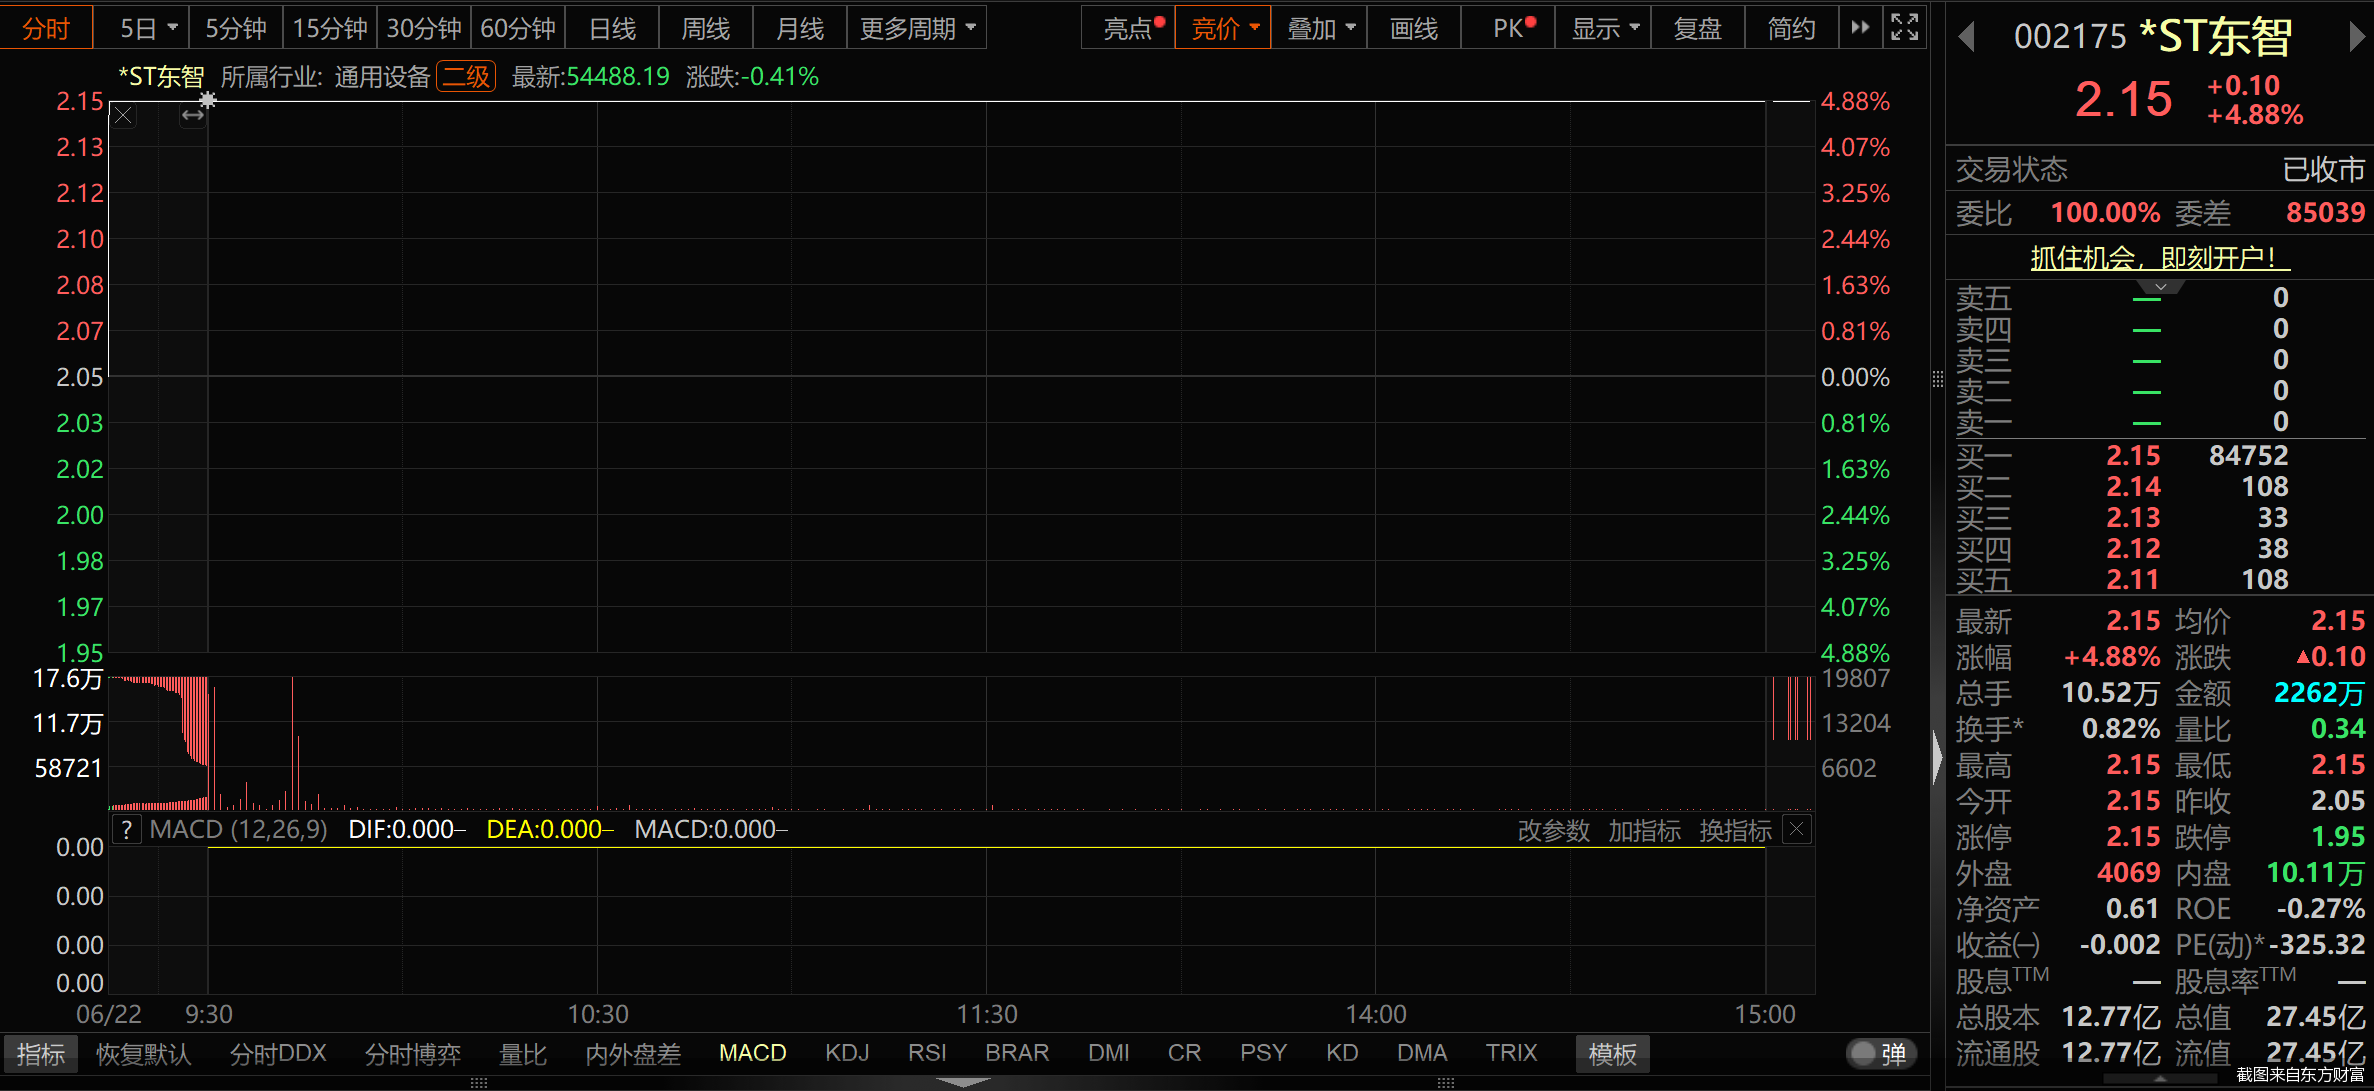2374x1091 pixels.
Task: Open the 叠加 overlay dropdown
Action: click(x=1319, y=28)
